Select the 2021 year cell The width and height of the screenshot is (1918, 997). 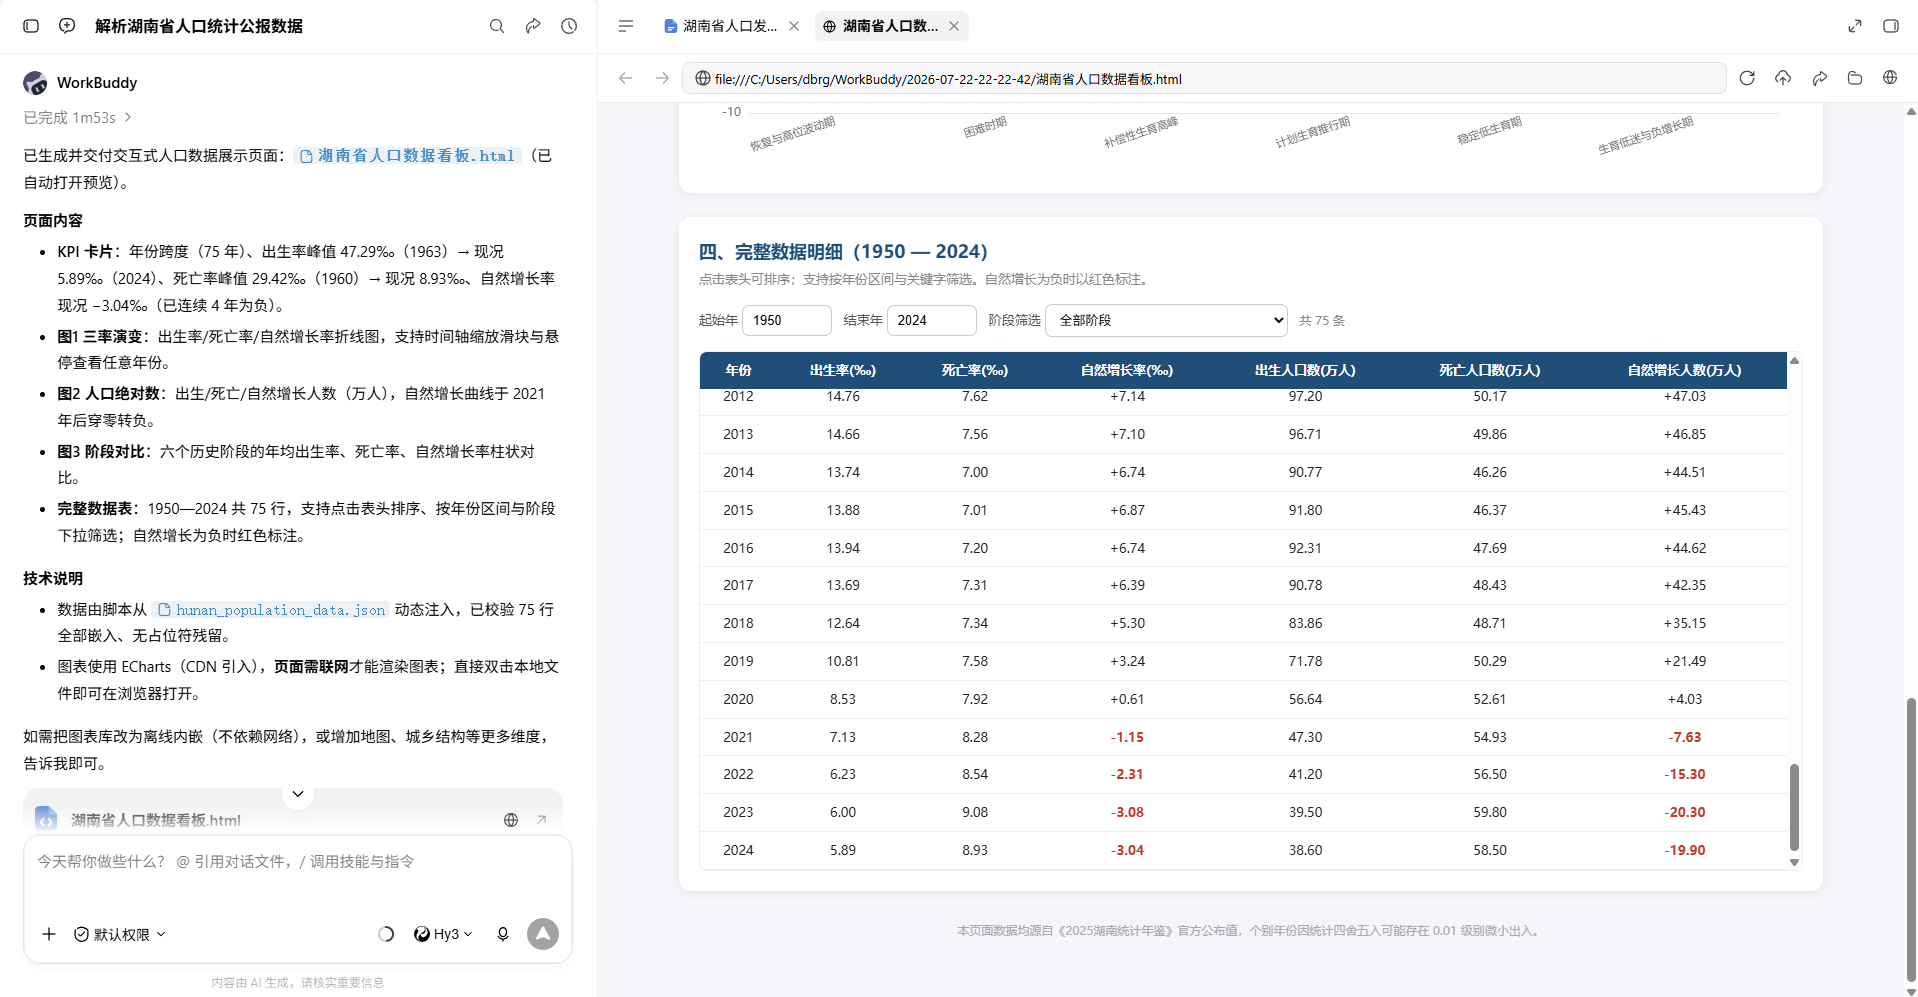pyautogui.click(x=738, y=737)
